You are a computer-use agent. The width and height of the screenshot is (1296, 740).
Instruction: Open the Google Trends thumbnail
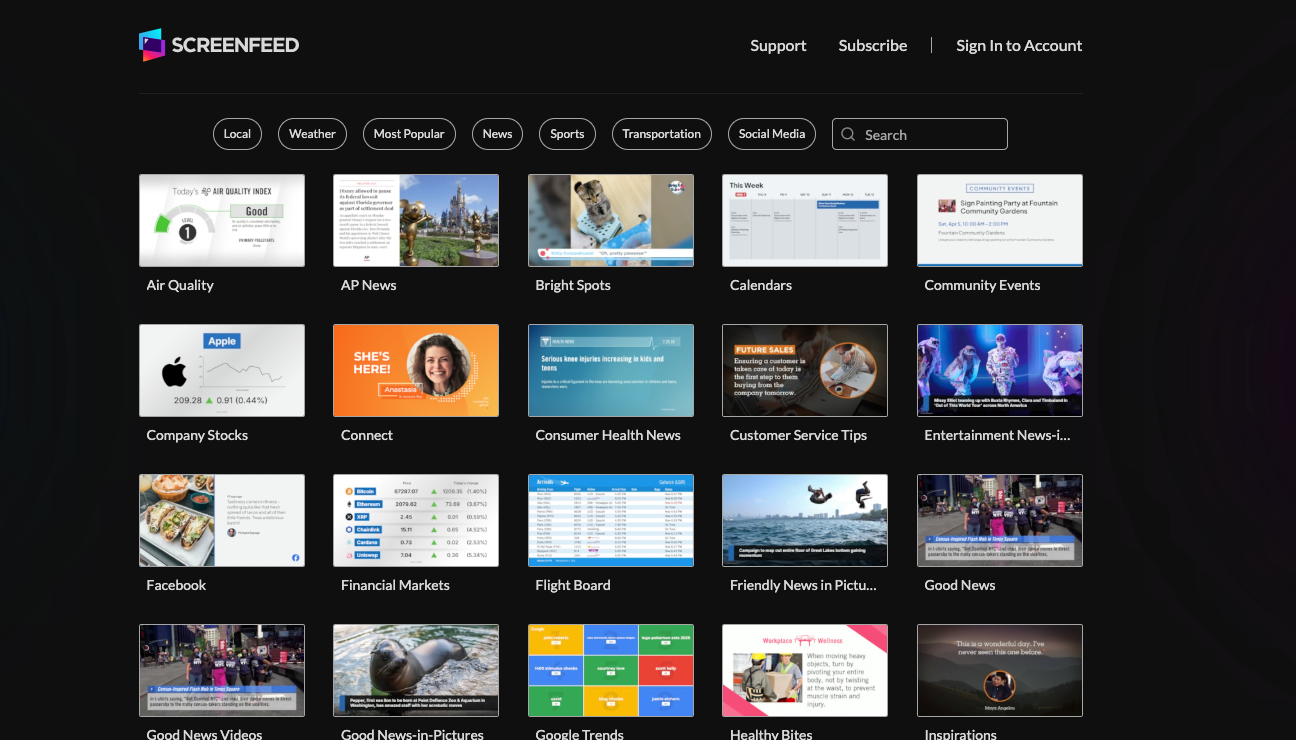coord(611,670)
